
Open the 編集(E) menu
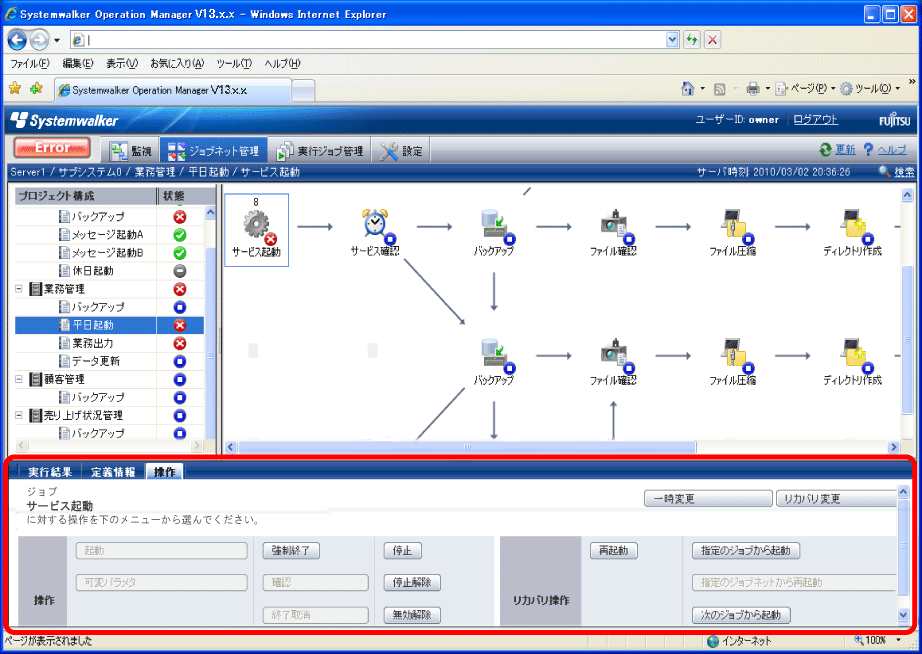click(78, 64)
